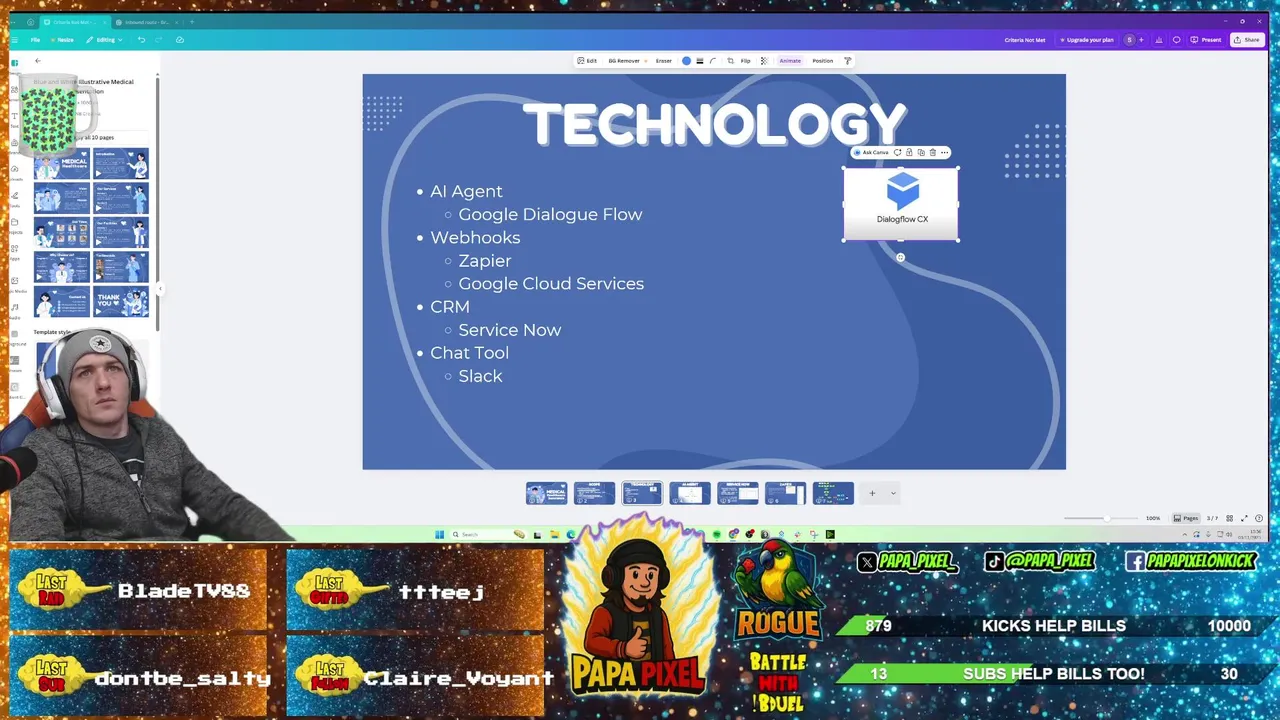
Task: Toggle the Pages view button
Action: [x=1186, y=518]
